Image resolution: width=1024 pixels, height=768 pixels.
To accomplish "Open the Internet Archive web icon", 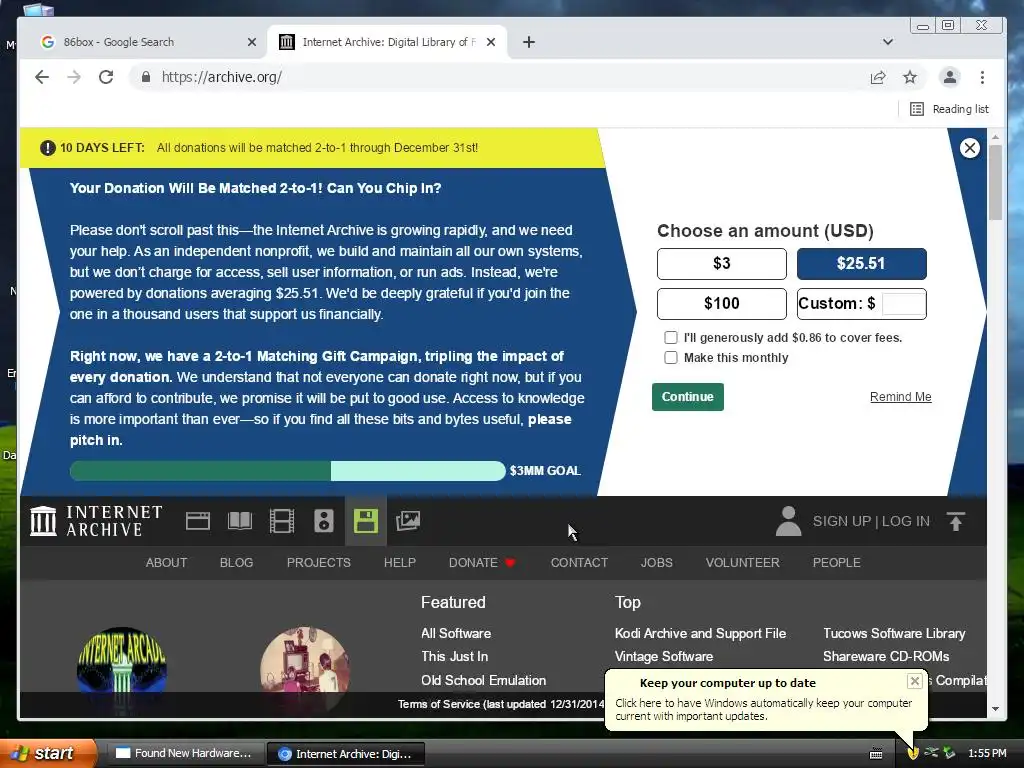I will click(x=198, y=521).
